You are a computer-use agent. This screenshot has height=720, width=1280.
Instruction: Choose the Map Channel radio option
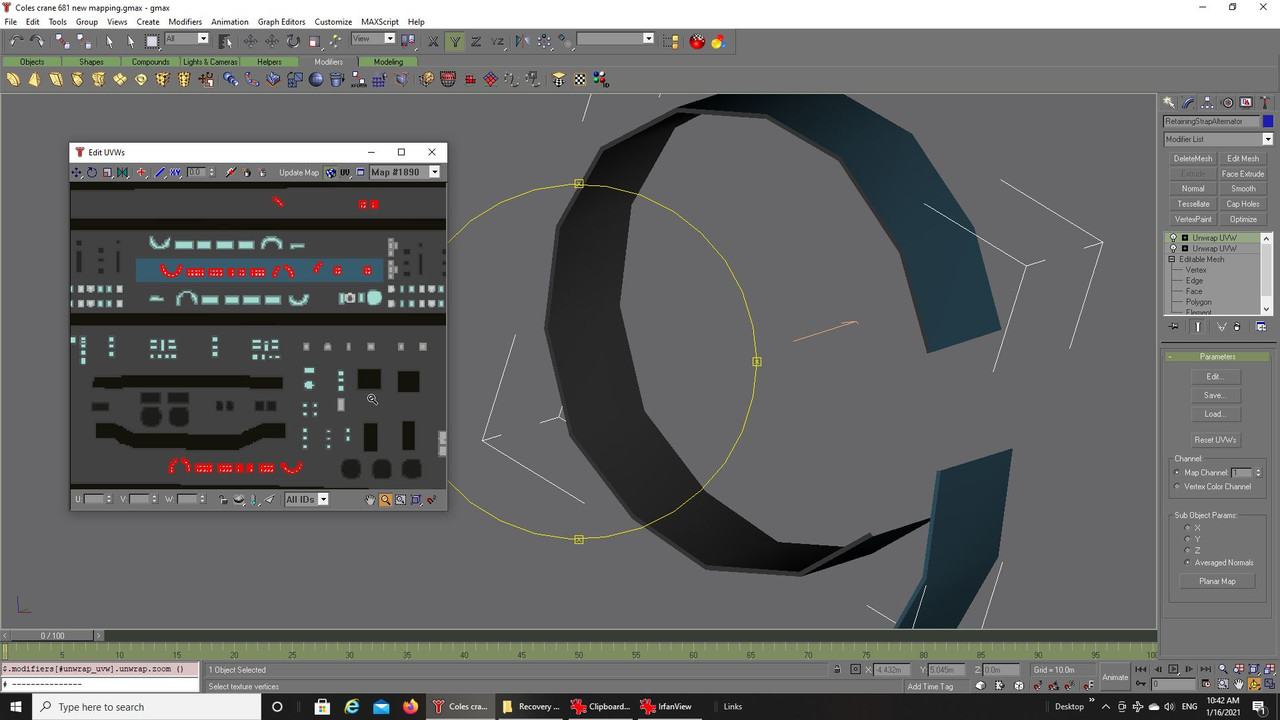coord(1177,473)
